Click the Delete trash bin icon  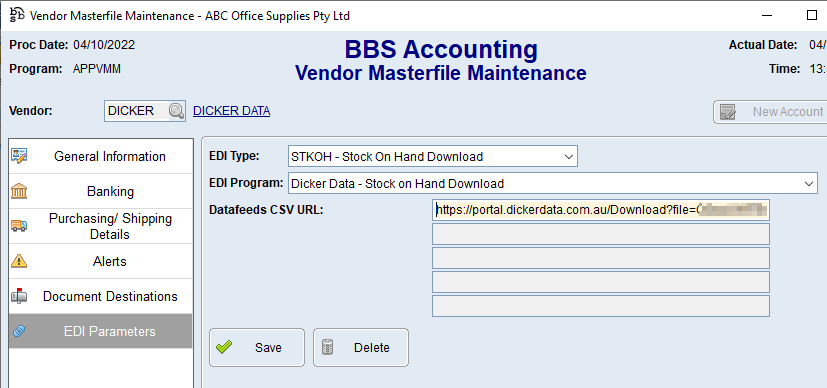click(328, 347)
